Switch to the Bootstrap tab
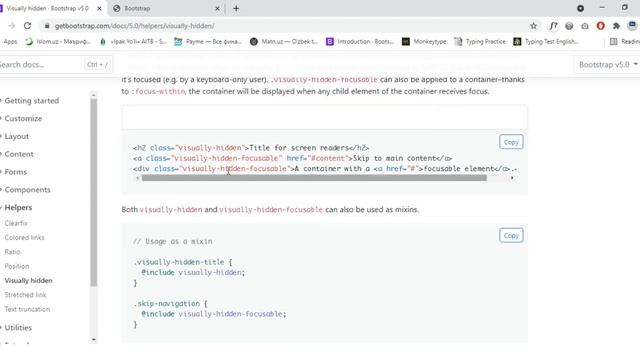This screenshot has width=640, height=360. click(167, 8)
